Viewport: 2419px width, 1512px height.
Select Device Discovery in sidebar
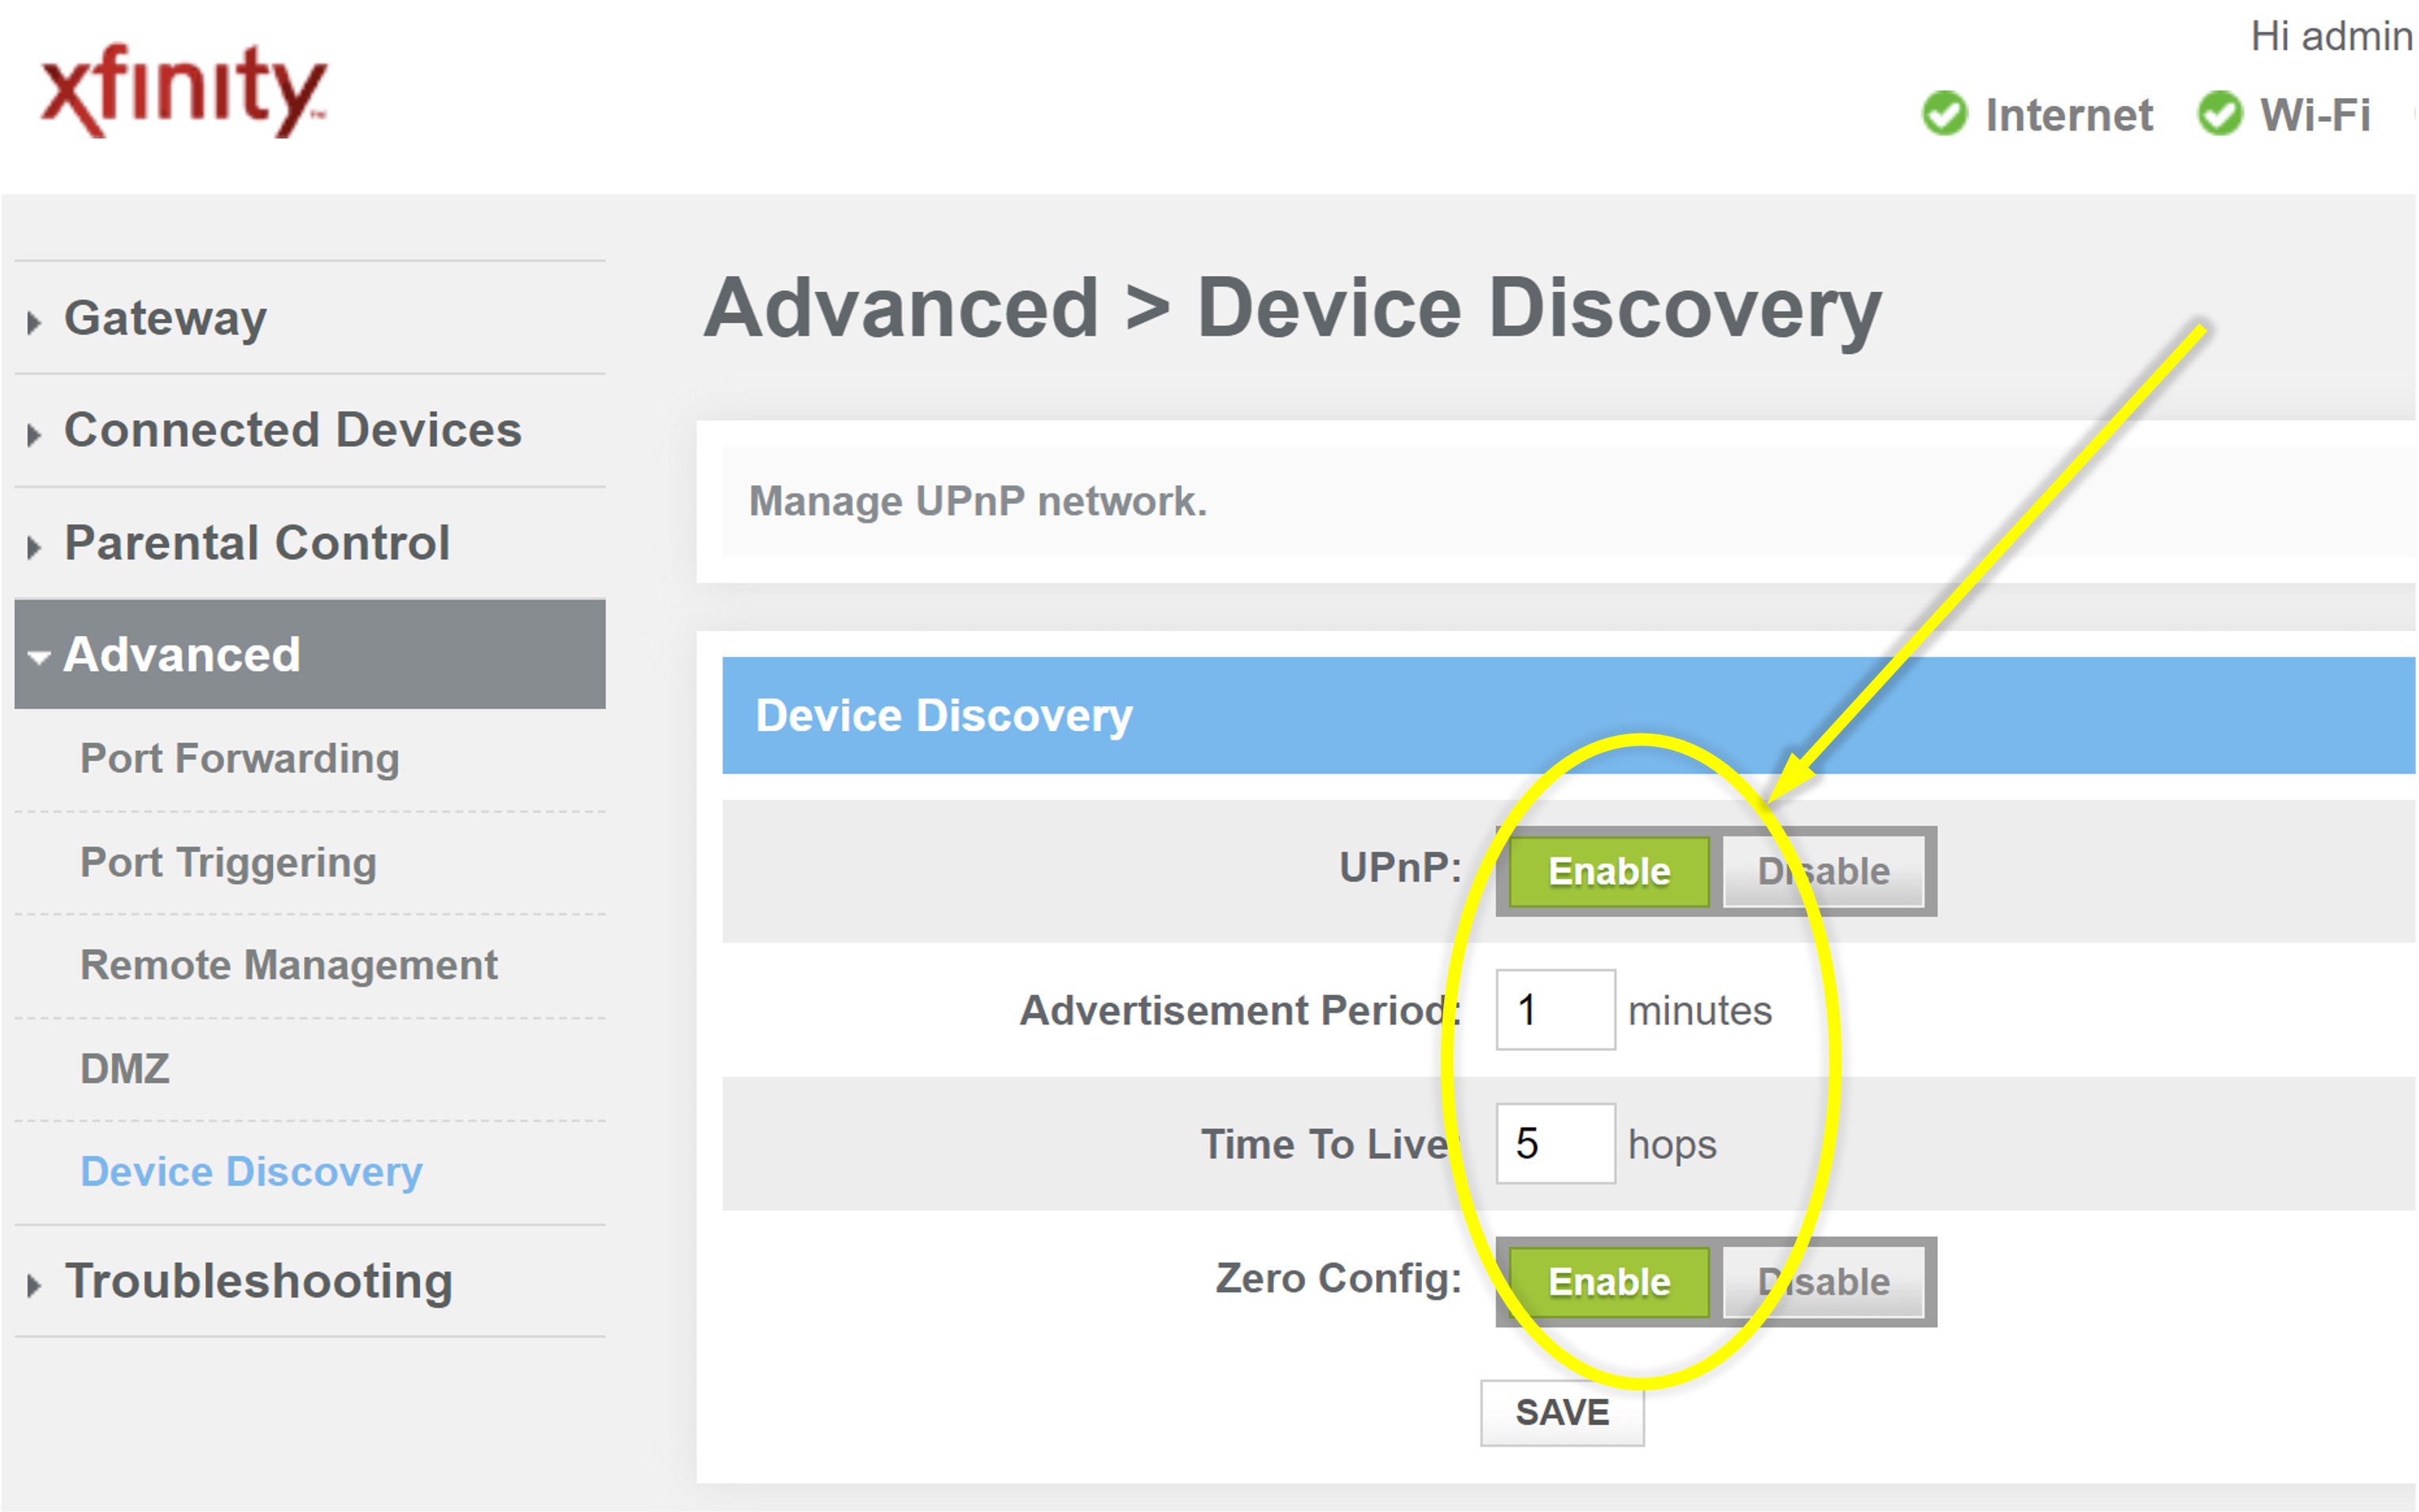(x=251, y=1172)
